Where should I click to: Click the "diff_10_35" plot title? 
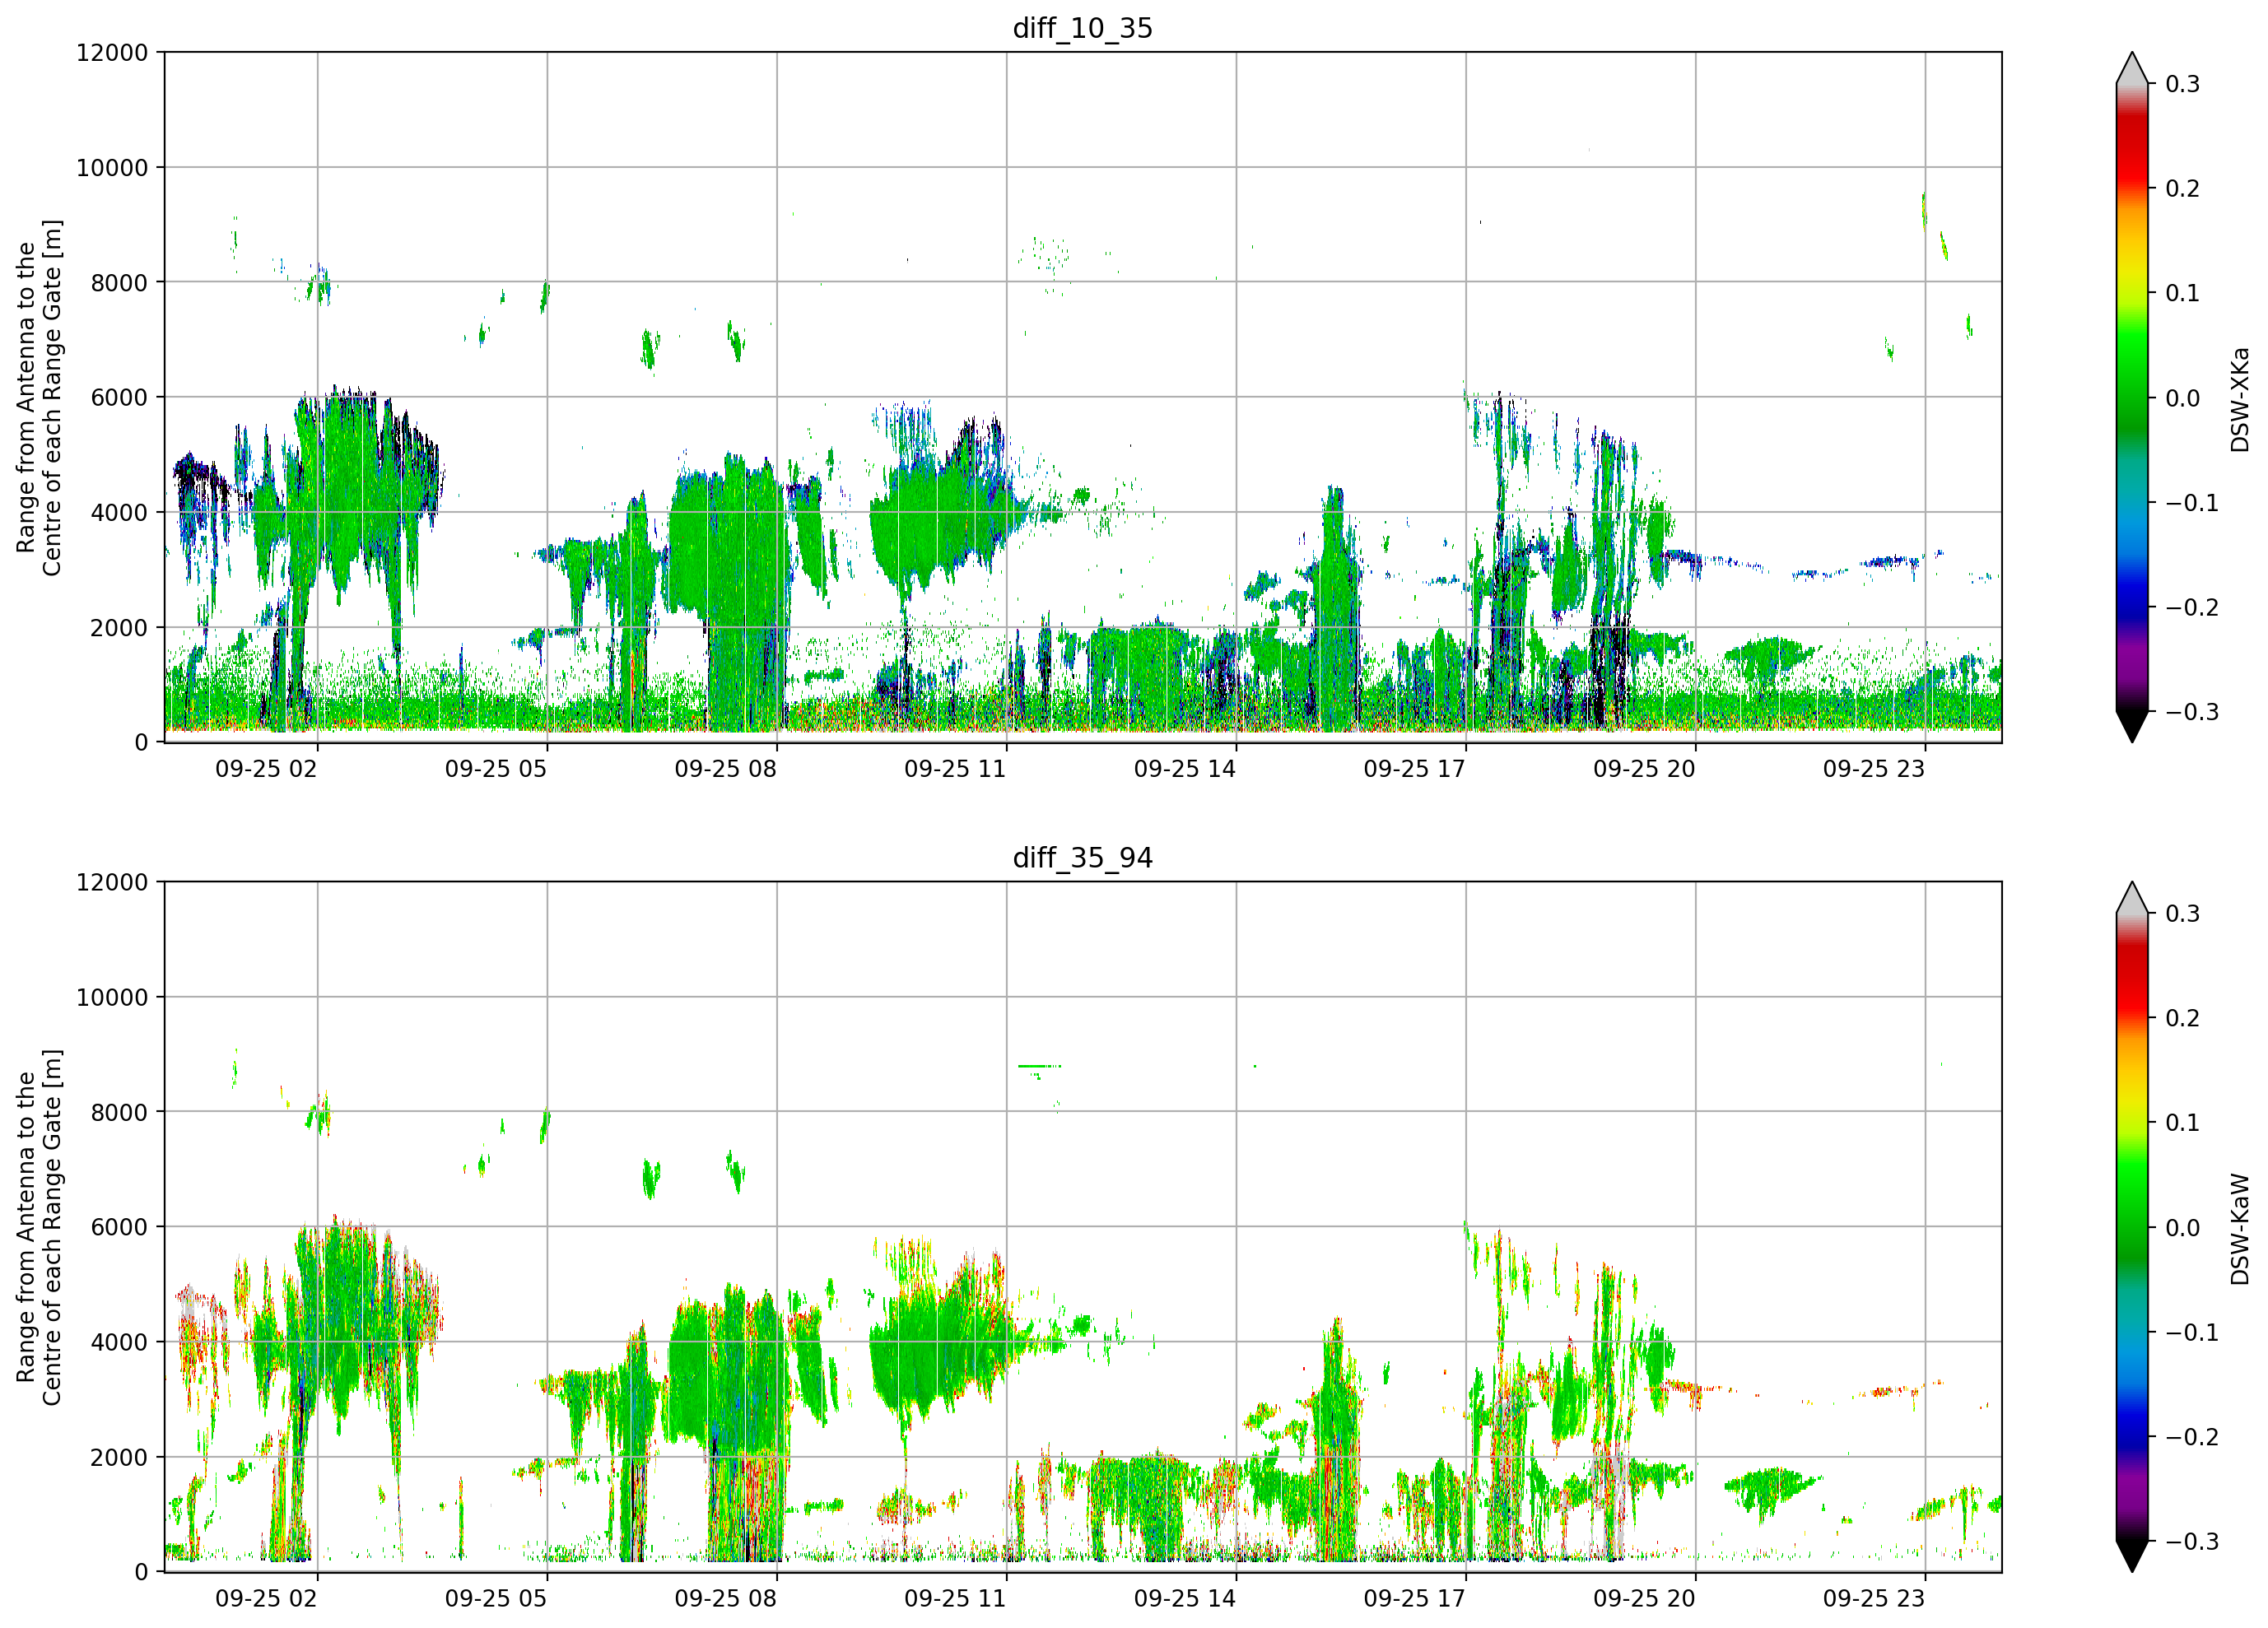[1083, 28]
